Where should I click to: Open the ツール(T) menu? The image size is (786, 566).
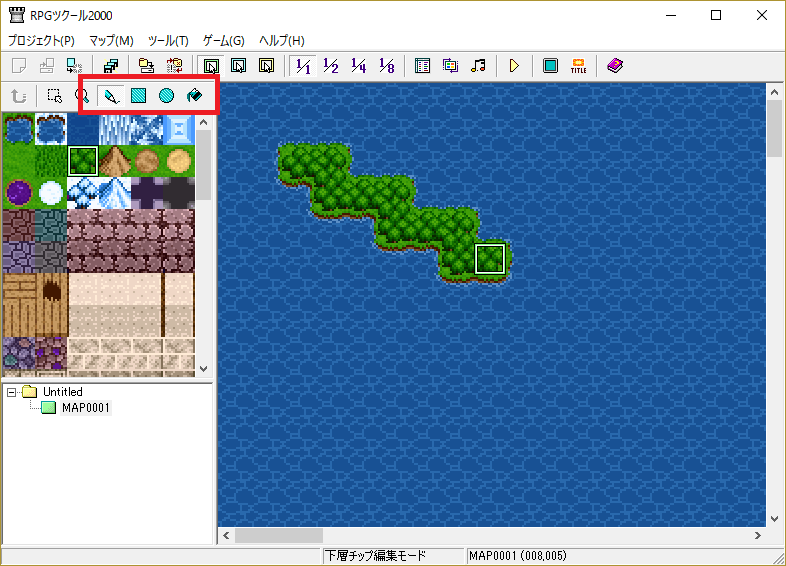168,41
